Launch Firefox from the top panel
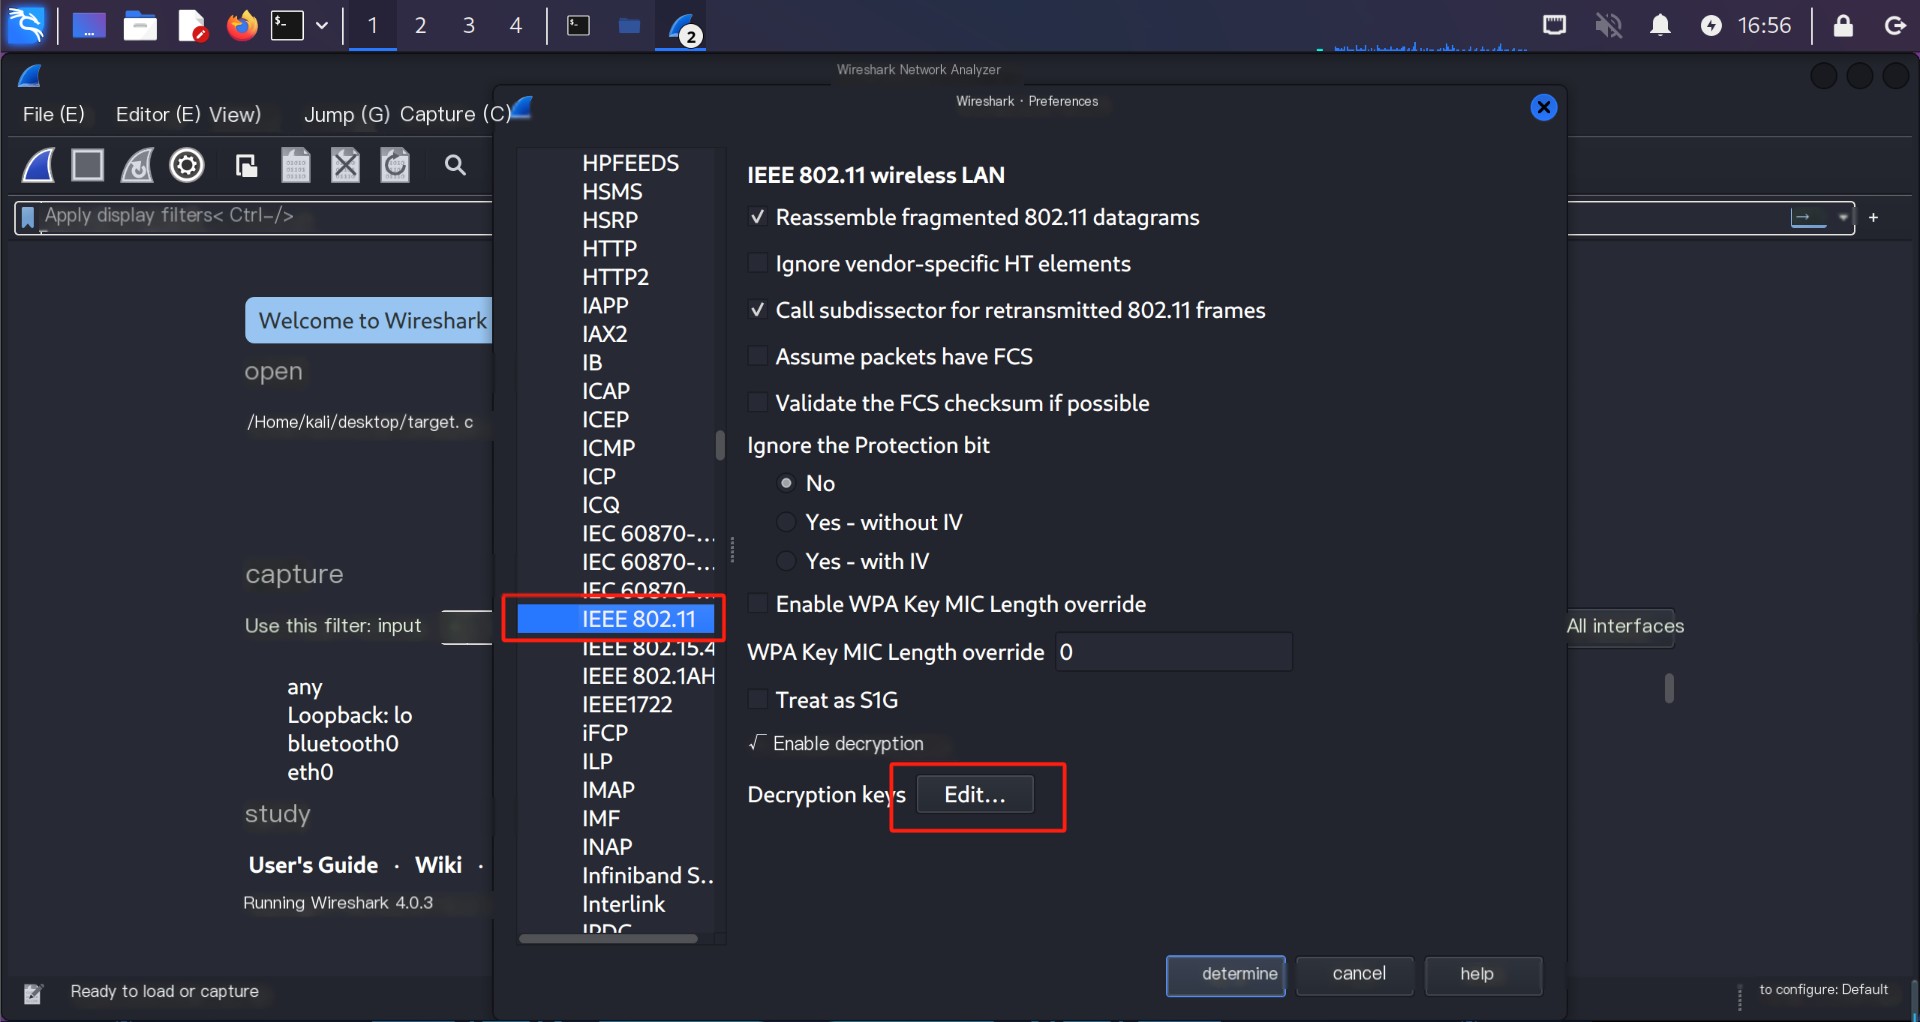Screen dimensions: 1920x1022 point(241,25)
